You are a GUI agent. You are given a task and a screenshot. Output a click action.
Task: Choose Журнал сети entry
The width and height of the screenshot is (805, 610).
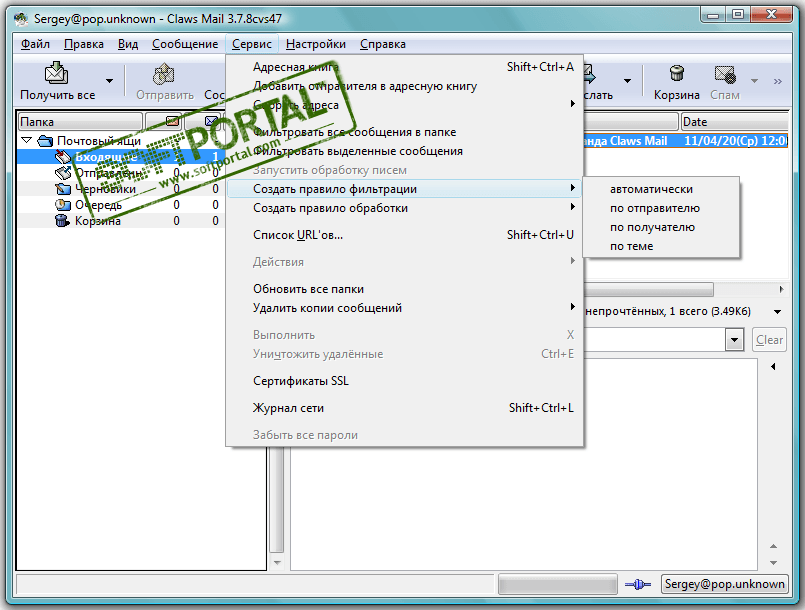[x=405, y=408]
